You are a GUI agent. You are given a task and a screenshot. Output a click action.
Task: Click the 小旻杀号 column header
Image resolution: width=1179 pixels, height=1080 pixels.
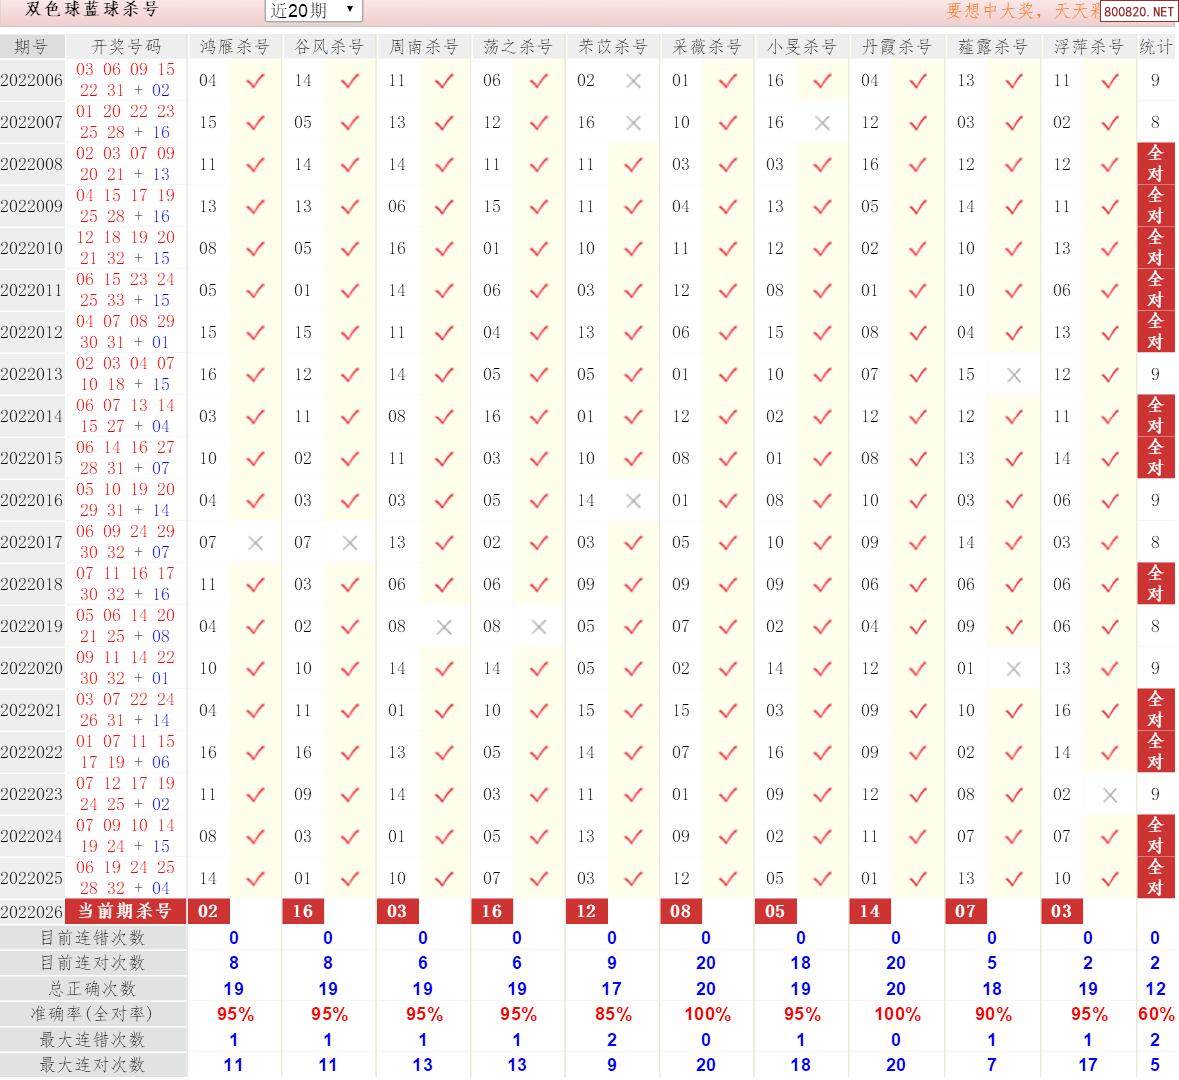coord(802,47)
